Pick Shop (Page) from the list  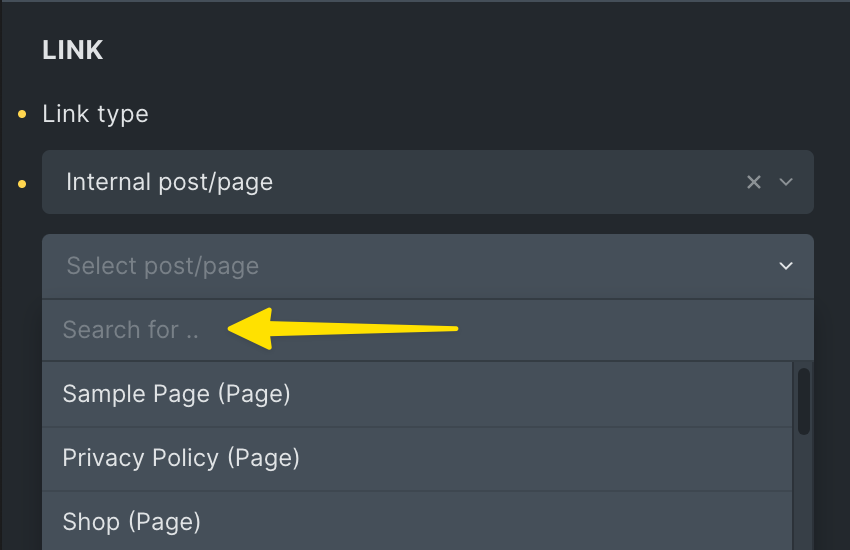tap(417, 522)
